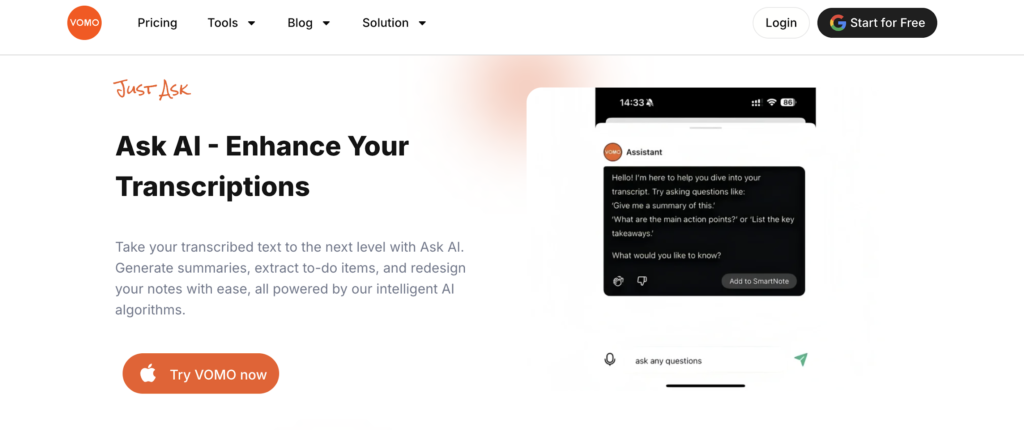
Task: Click the Google icon in Start for Free
Action: 838,23
